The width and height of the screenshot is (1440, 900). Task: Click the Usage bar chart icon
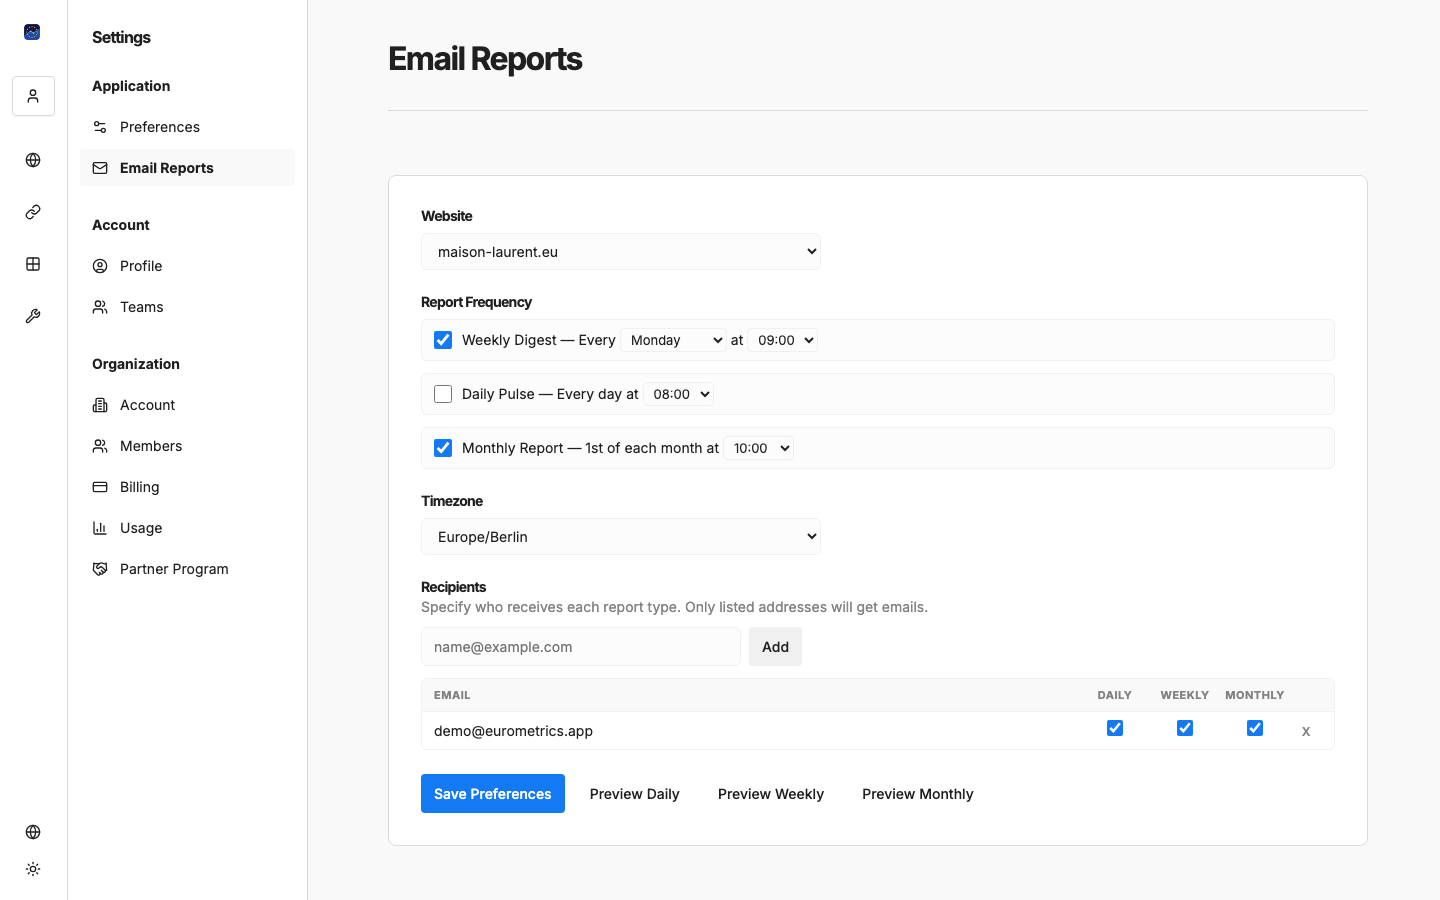point(100,528)
